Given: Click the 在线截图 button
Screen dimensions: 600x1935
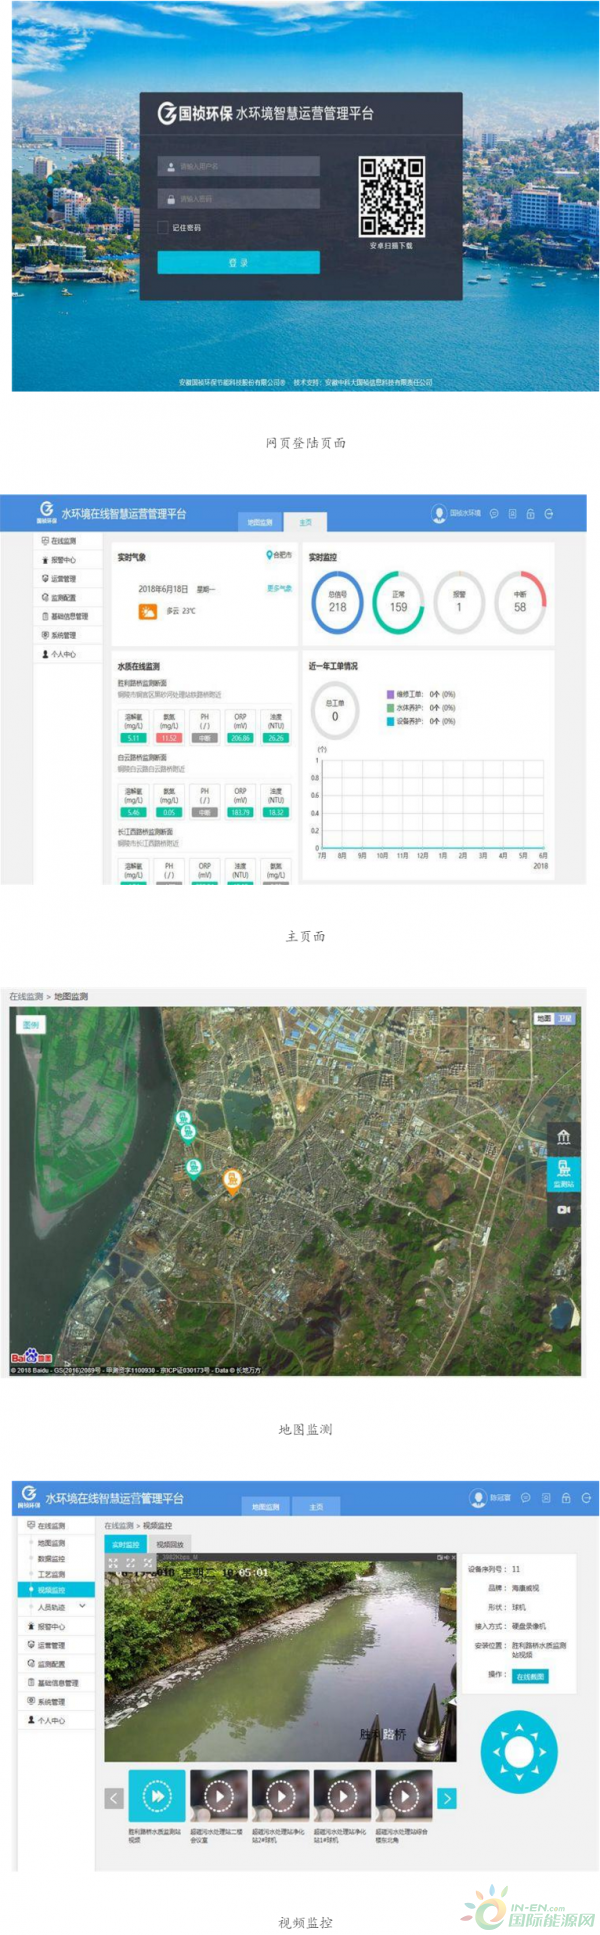Looking at the screenshot, I should tap(530, 1676).
